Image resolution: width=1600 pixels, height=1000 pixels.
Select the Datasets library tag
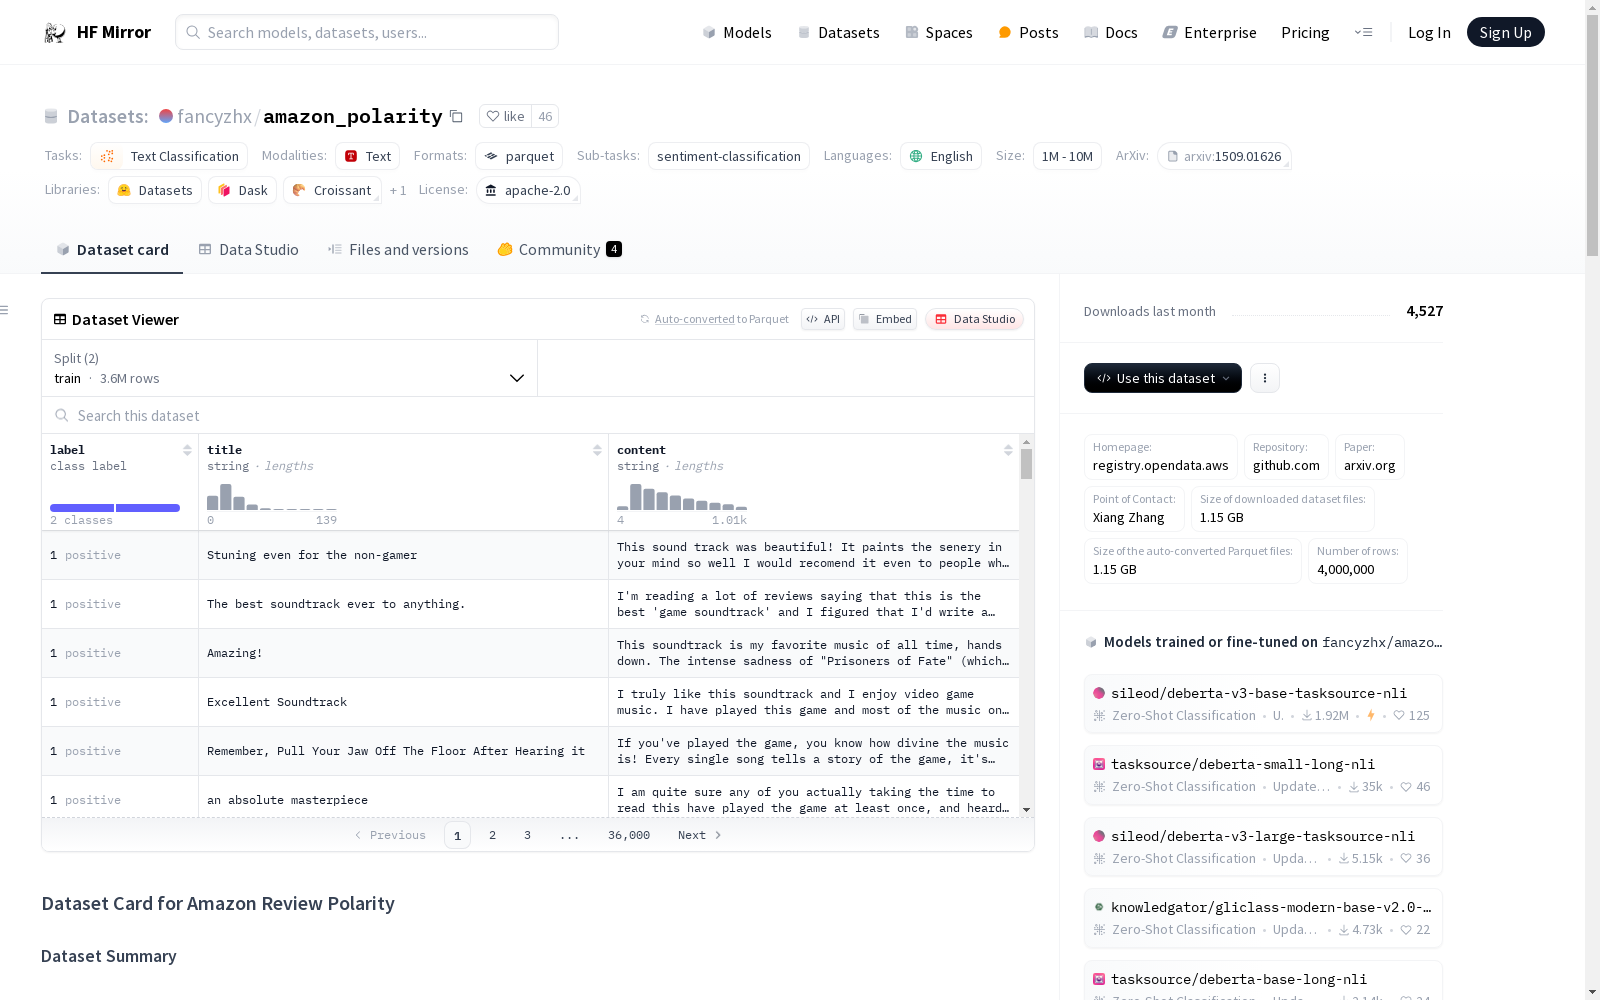click(x=155, y=190)
